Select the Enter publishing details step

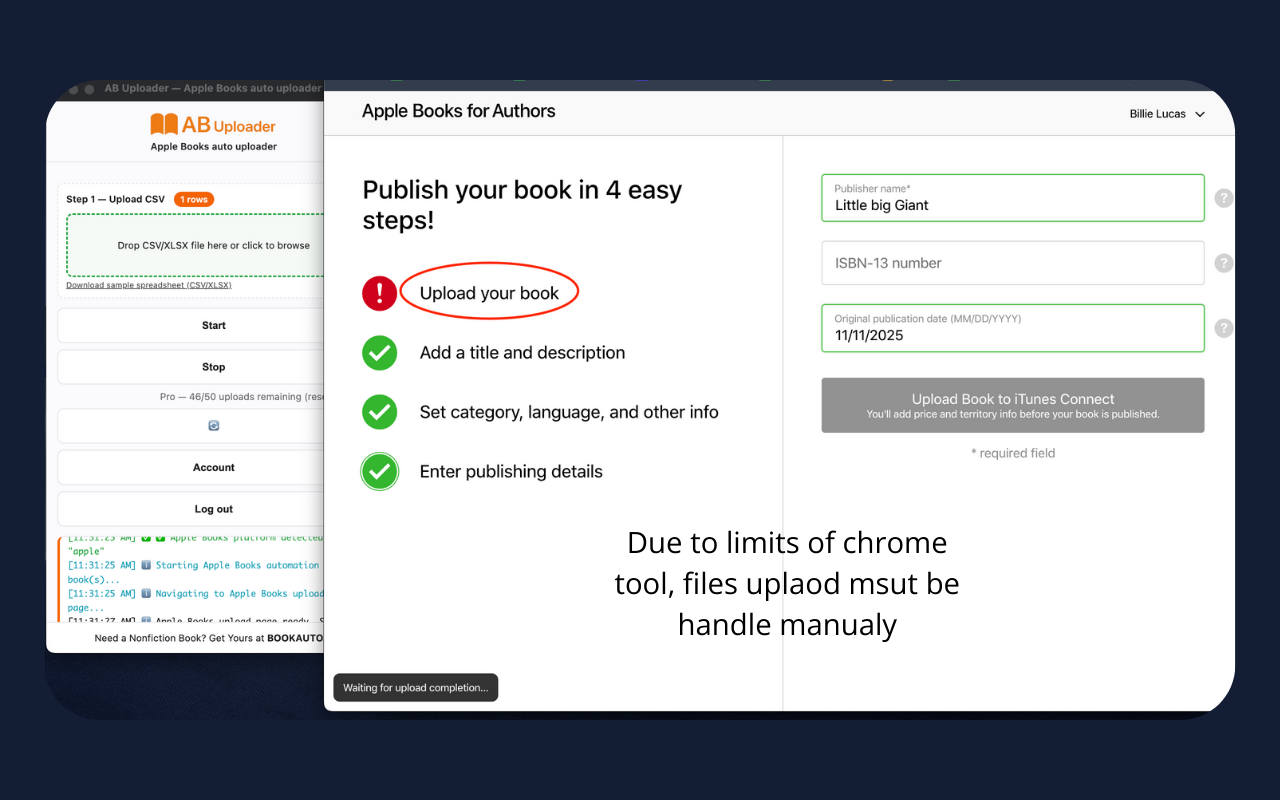click(x=511, y=471)
